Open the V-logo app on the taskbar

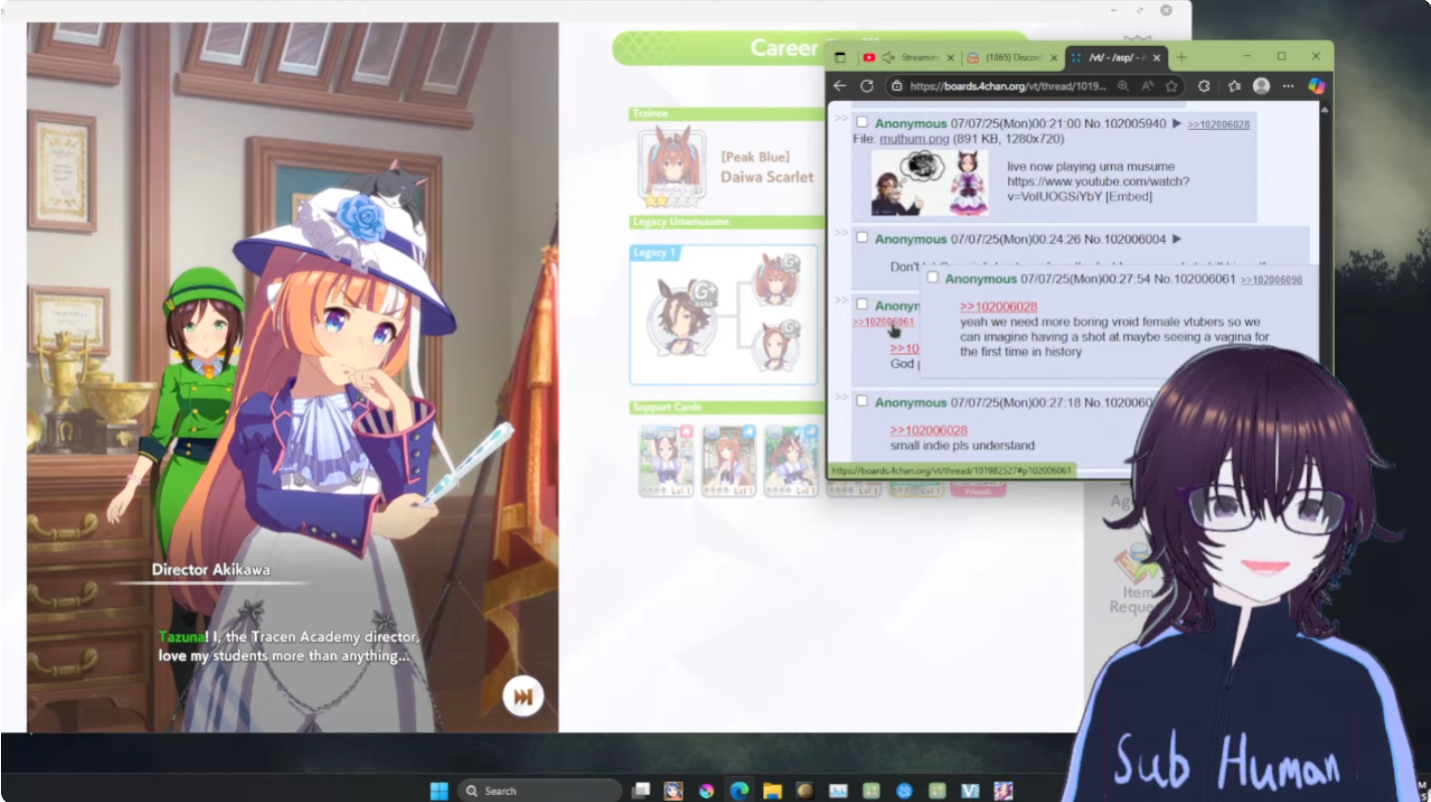970,790
